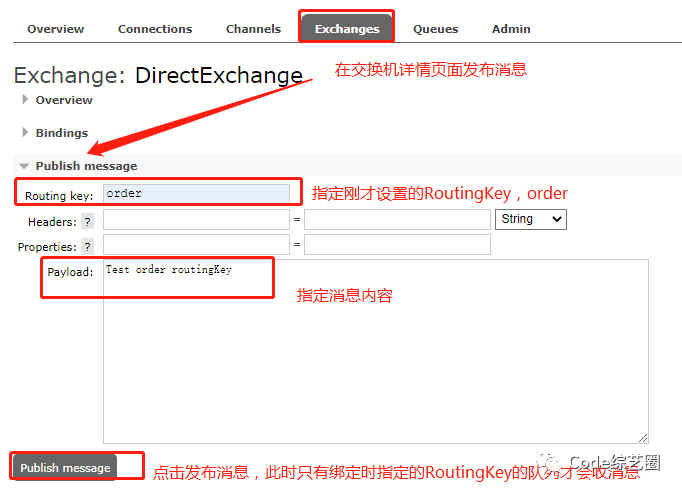682x492 pixels.
Task: Expand the Bindings section
Action: tap(55, 133)
